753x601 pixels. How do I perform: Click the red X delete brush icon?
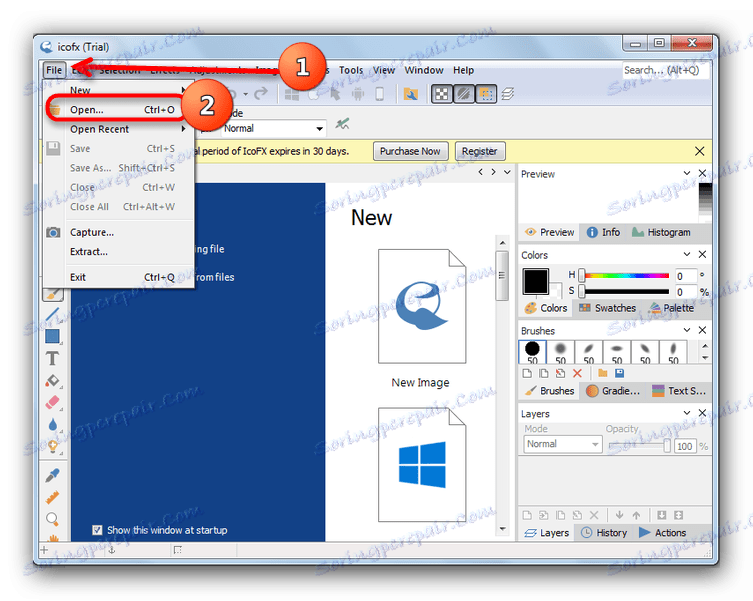click(x=577, y=373)
